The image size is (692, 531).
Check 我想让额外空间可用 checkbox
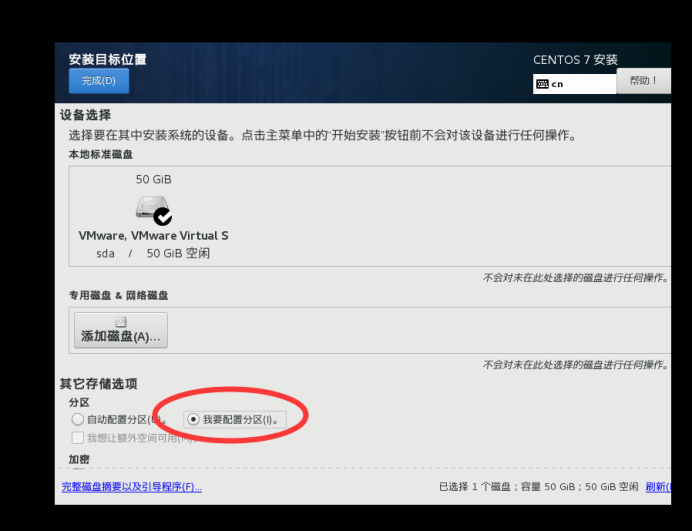(78, 438)
